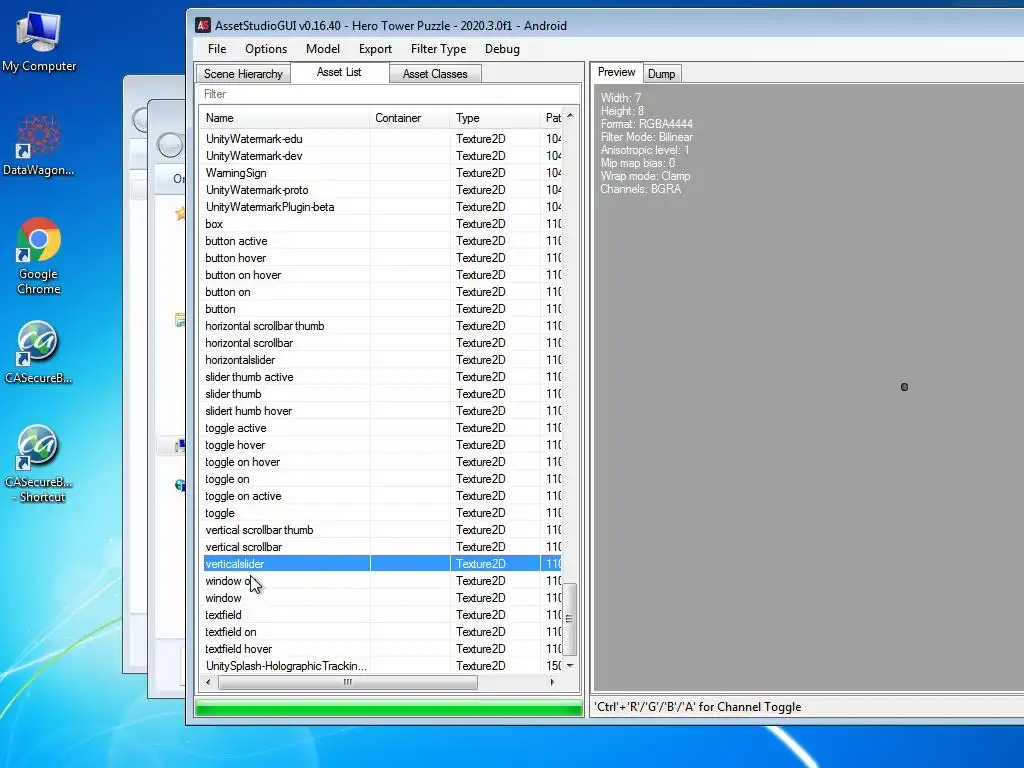This screenshot has height=768, width=1024.
Task: Click the highlighted verticalslider row
Action: (382, 563)
